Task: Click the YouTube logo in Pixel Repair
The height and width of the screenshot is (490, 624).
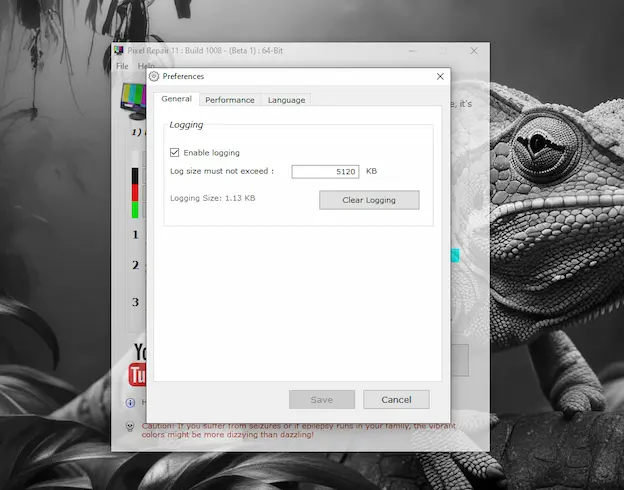Action: (x=137, y=365)
